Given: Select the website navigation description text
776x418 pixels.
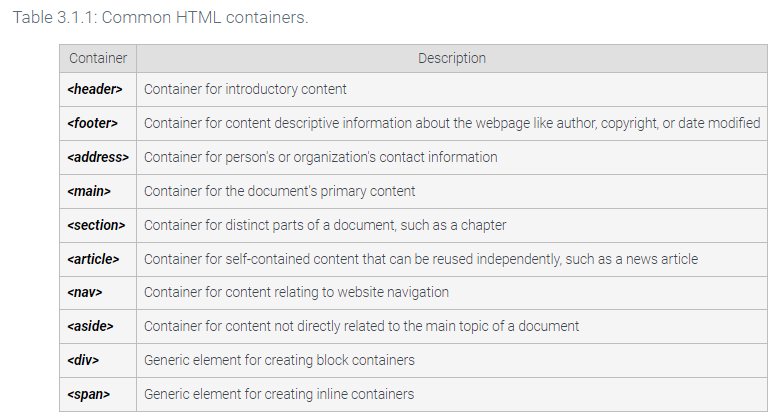Looking at the screenshot, I should coord(296,293).
